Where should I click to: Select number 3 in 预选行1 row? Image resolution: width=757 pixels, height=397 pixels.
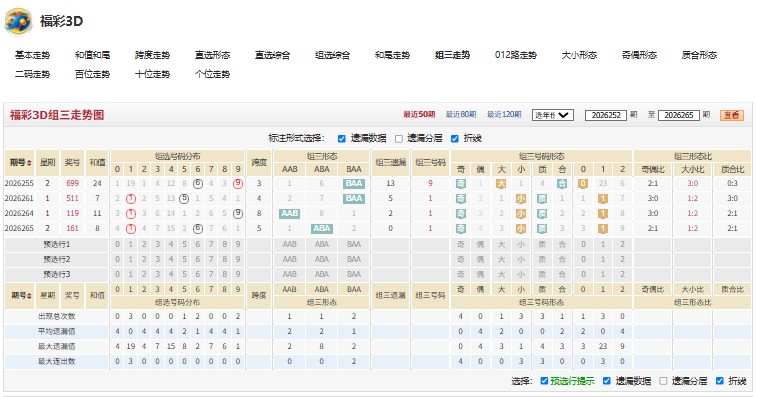pyautogui.click(x=157, y=244)
